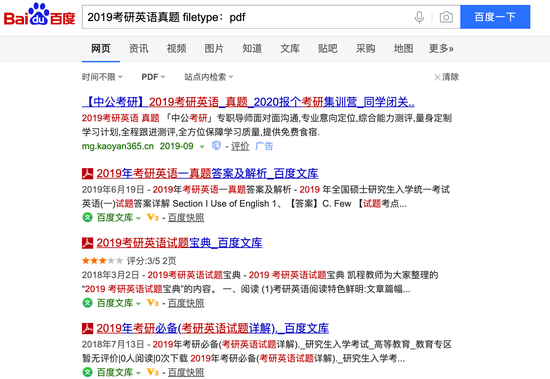Click the green badge icon under 2019年考研英语一真题 result

point(87,218)
